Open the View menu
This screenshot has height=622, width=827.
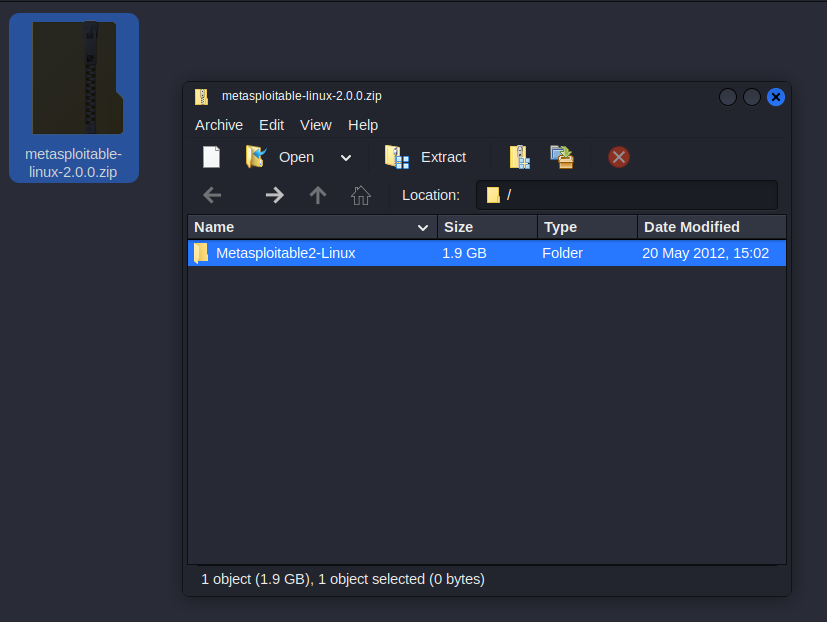pos(315,125)
